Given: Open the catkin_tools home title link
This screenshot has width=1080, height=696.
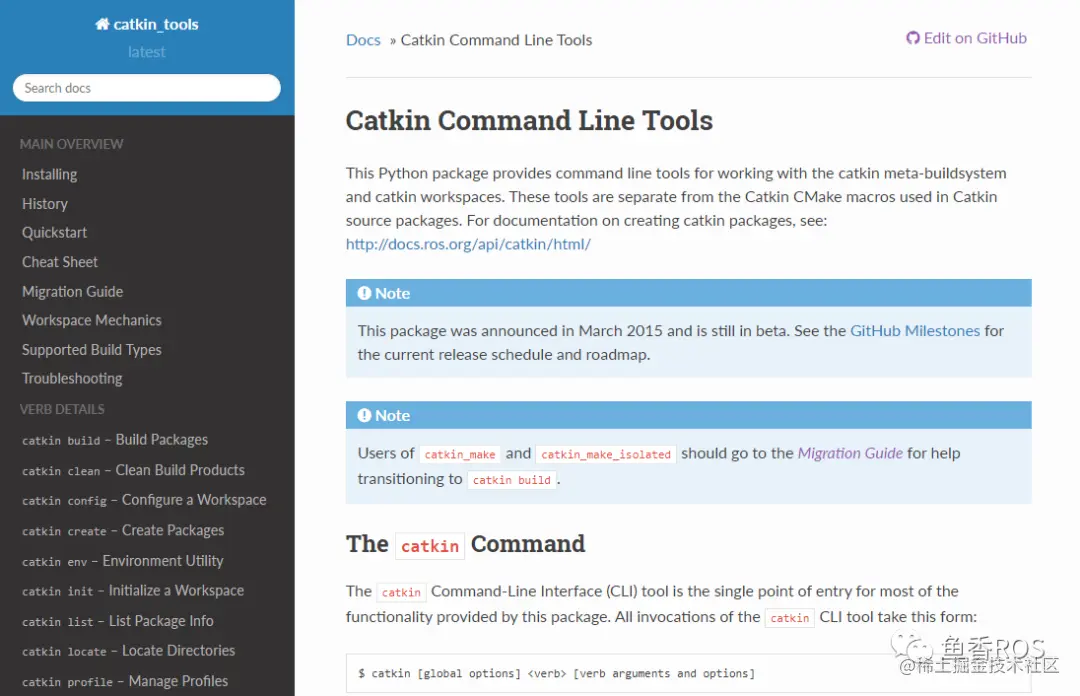Looking at the screenshot, I should 147,24.
